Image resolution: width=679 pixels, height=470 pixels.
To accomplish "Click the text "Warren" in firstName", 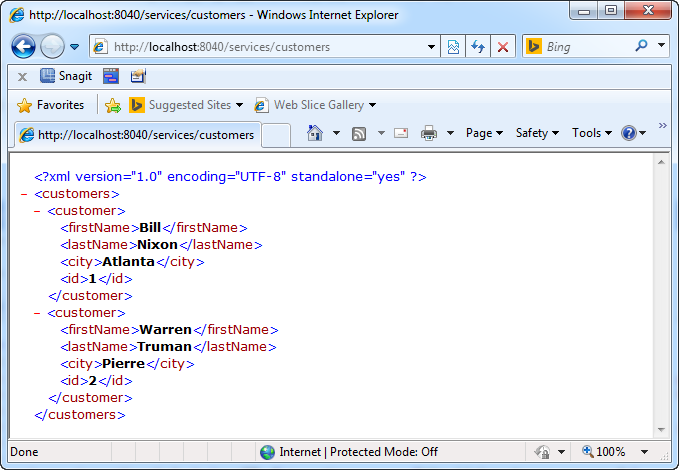I will point(165,330).
